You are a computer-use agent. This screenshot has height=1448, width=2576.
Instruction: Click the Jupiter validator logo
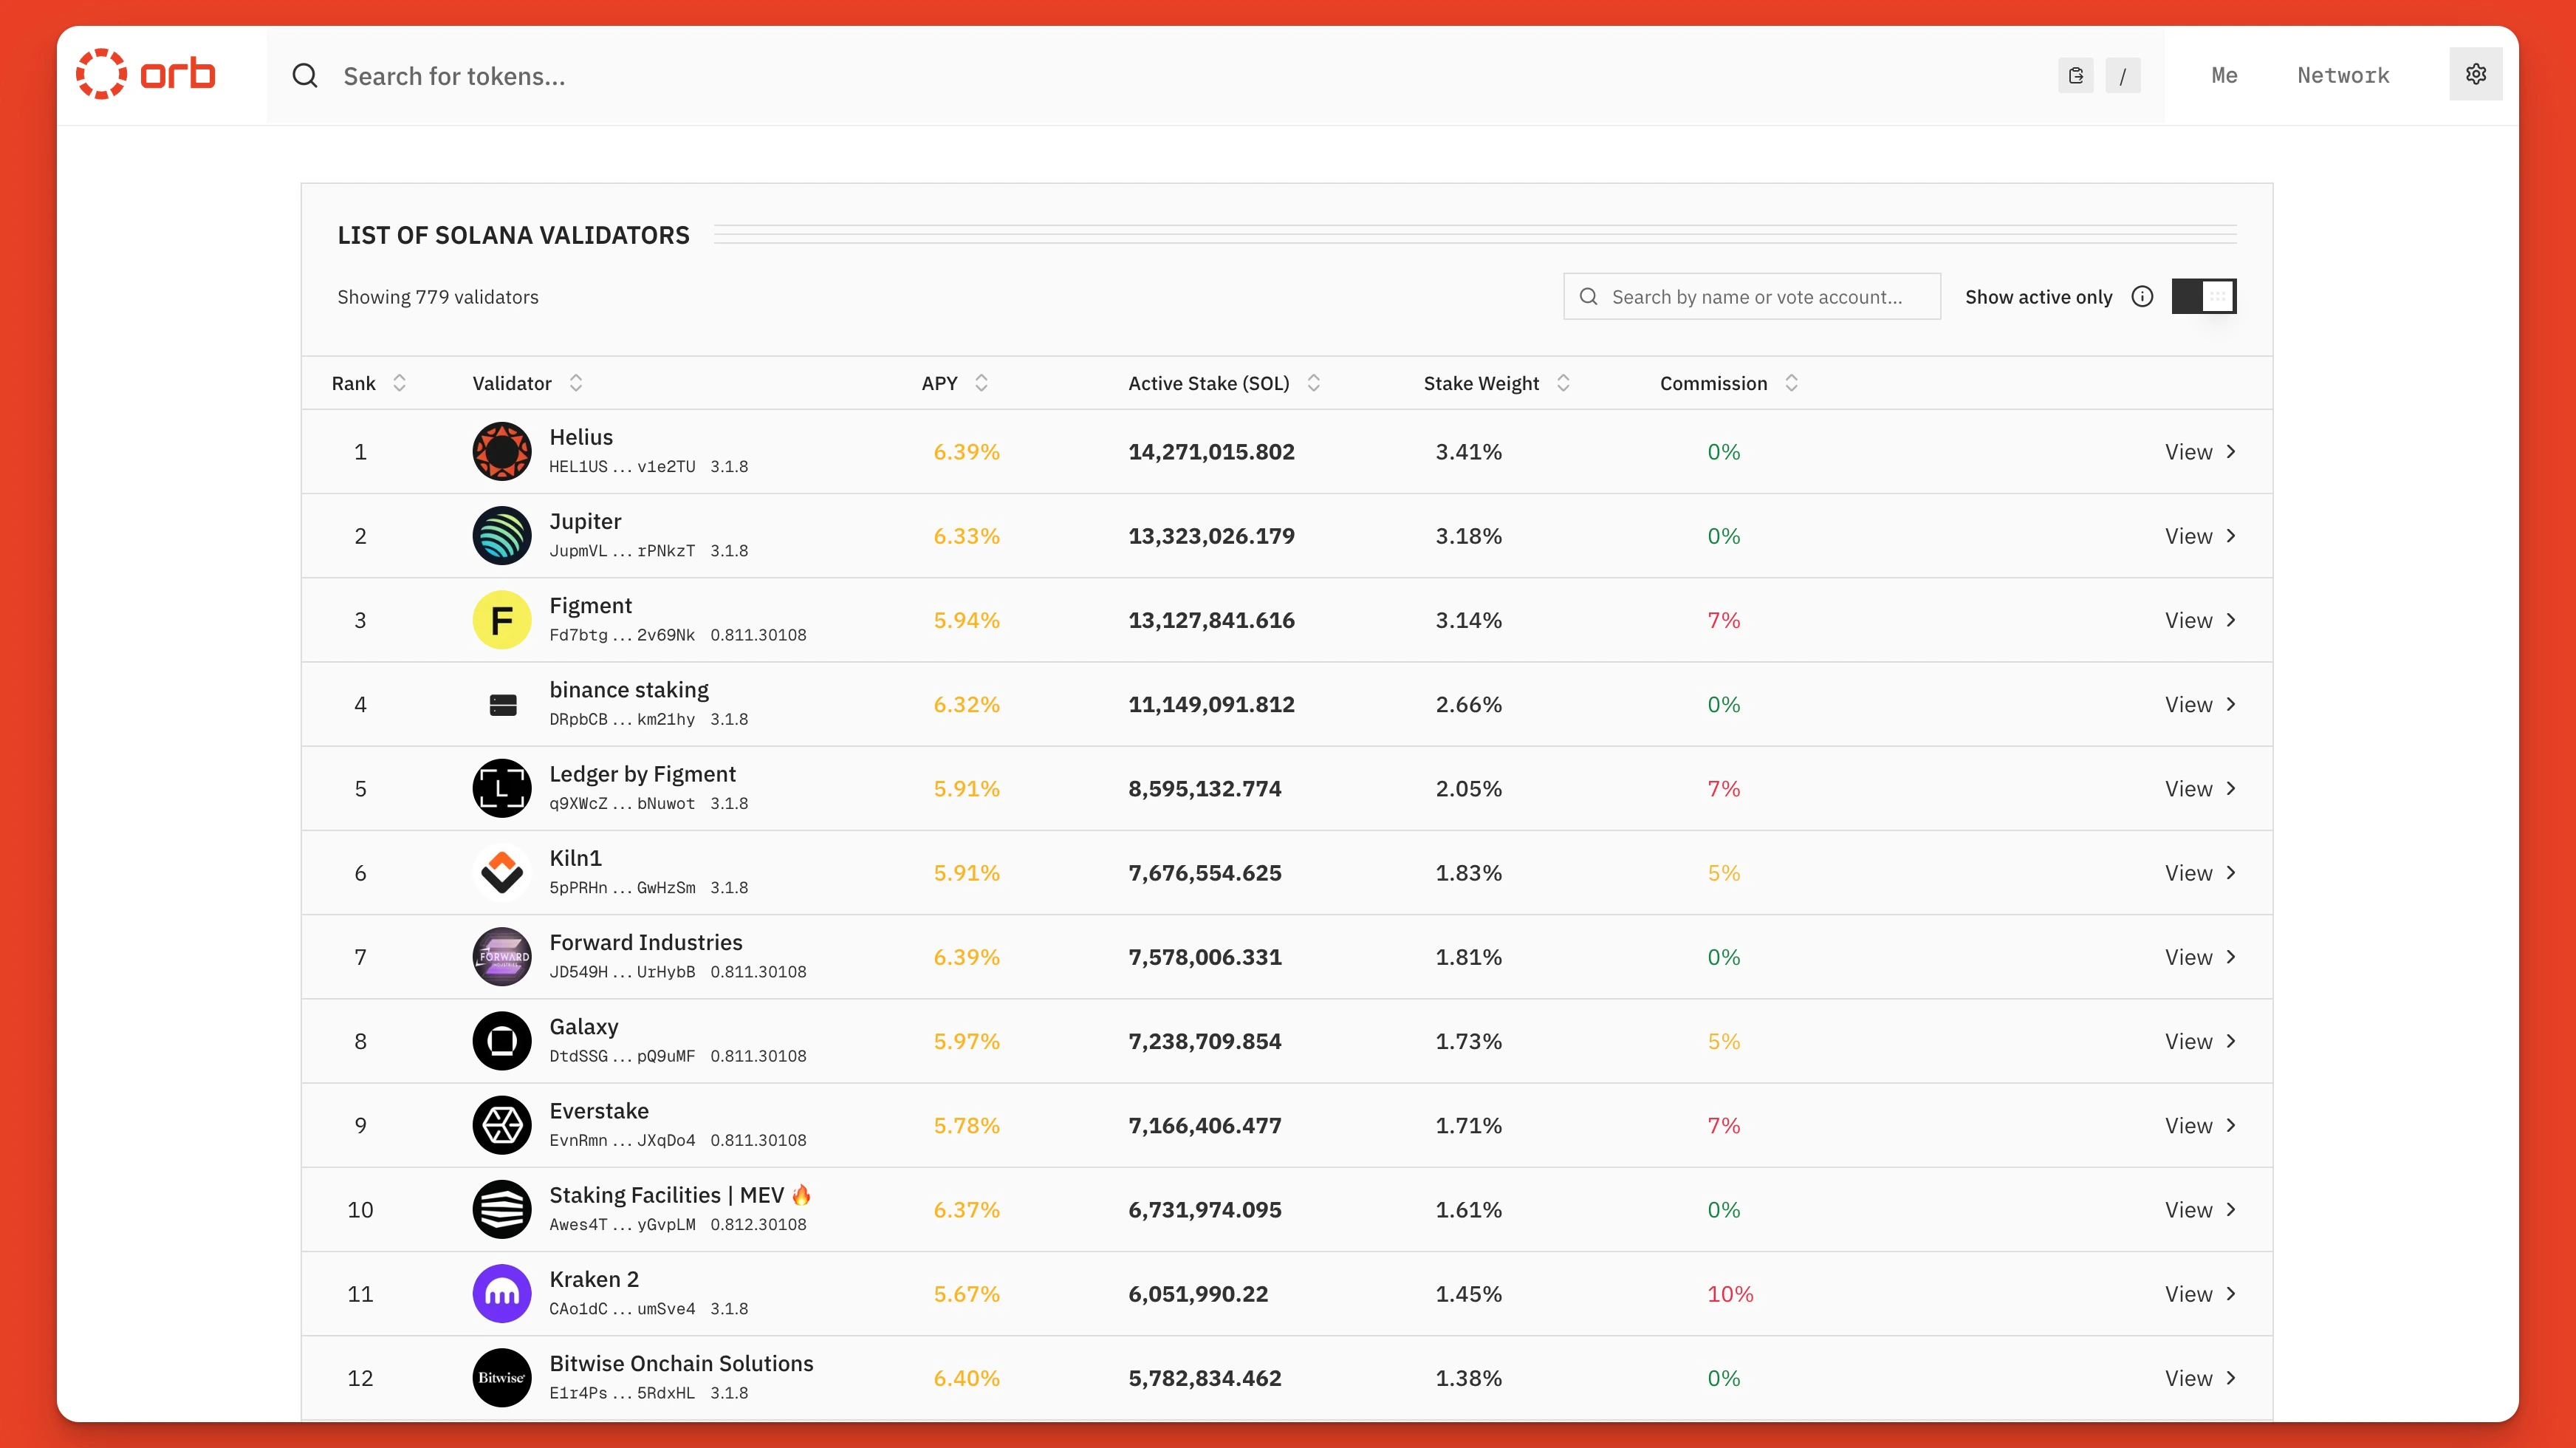501,536
